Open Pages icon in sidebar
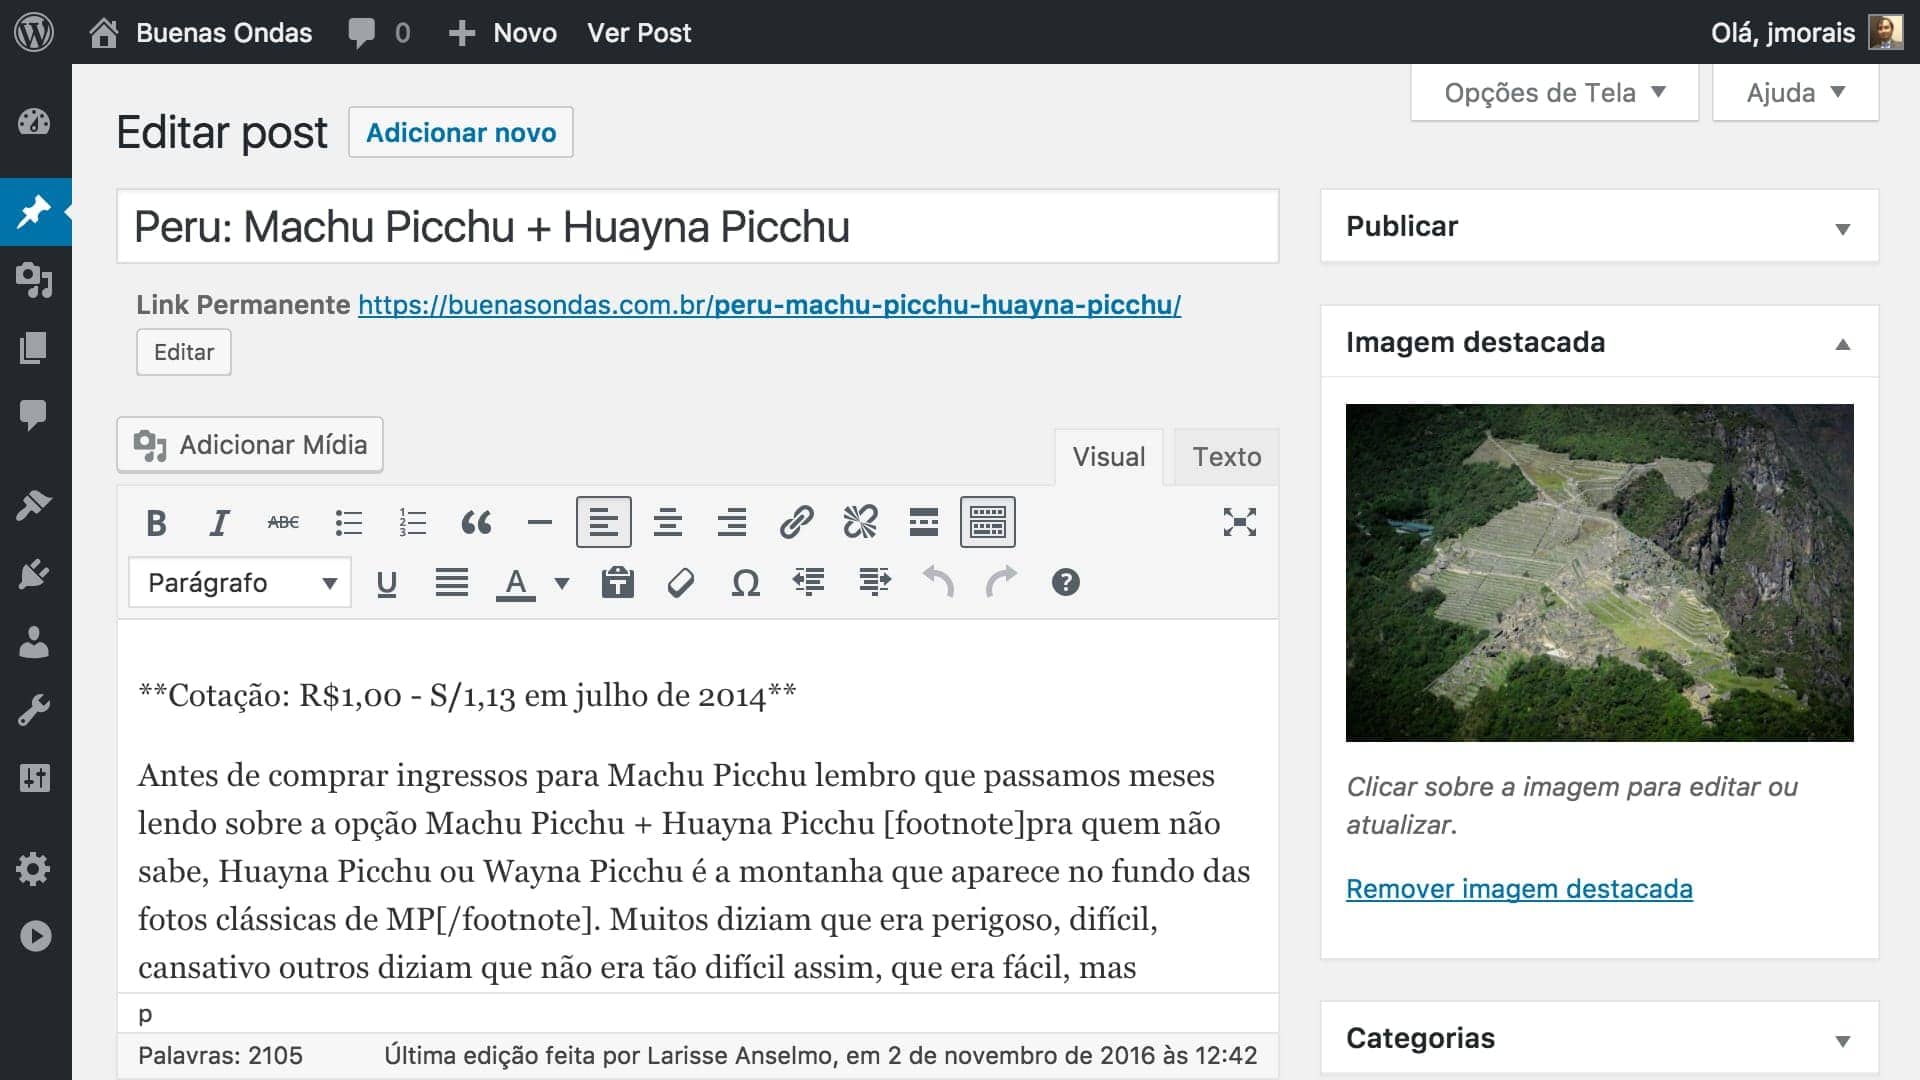 coord(34,347)
